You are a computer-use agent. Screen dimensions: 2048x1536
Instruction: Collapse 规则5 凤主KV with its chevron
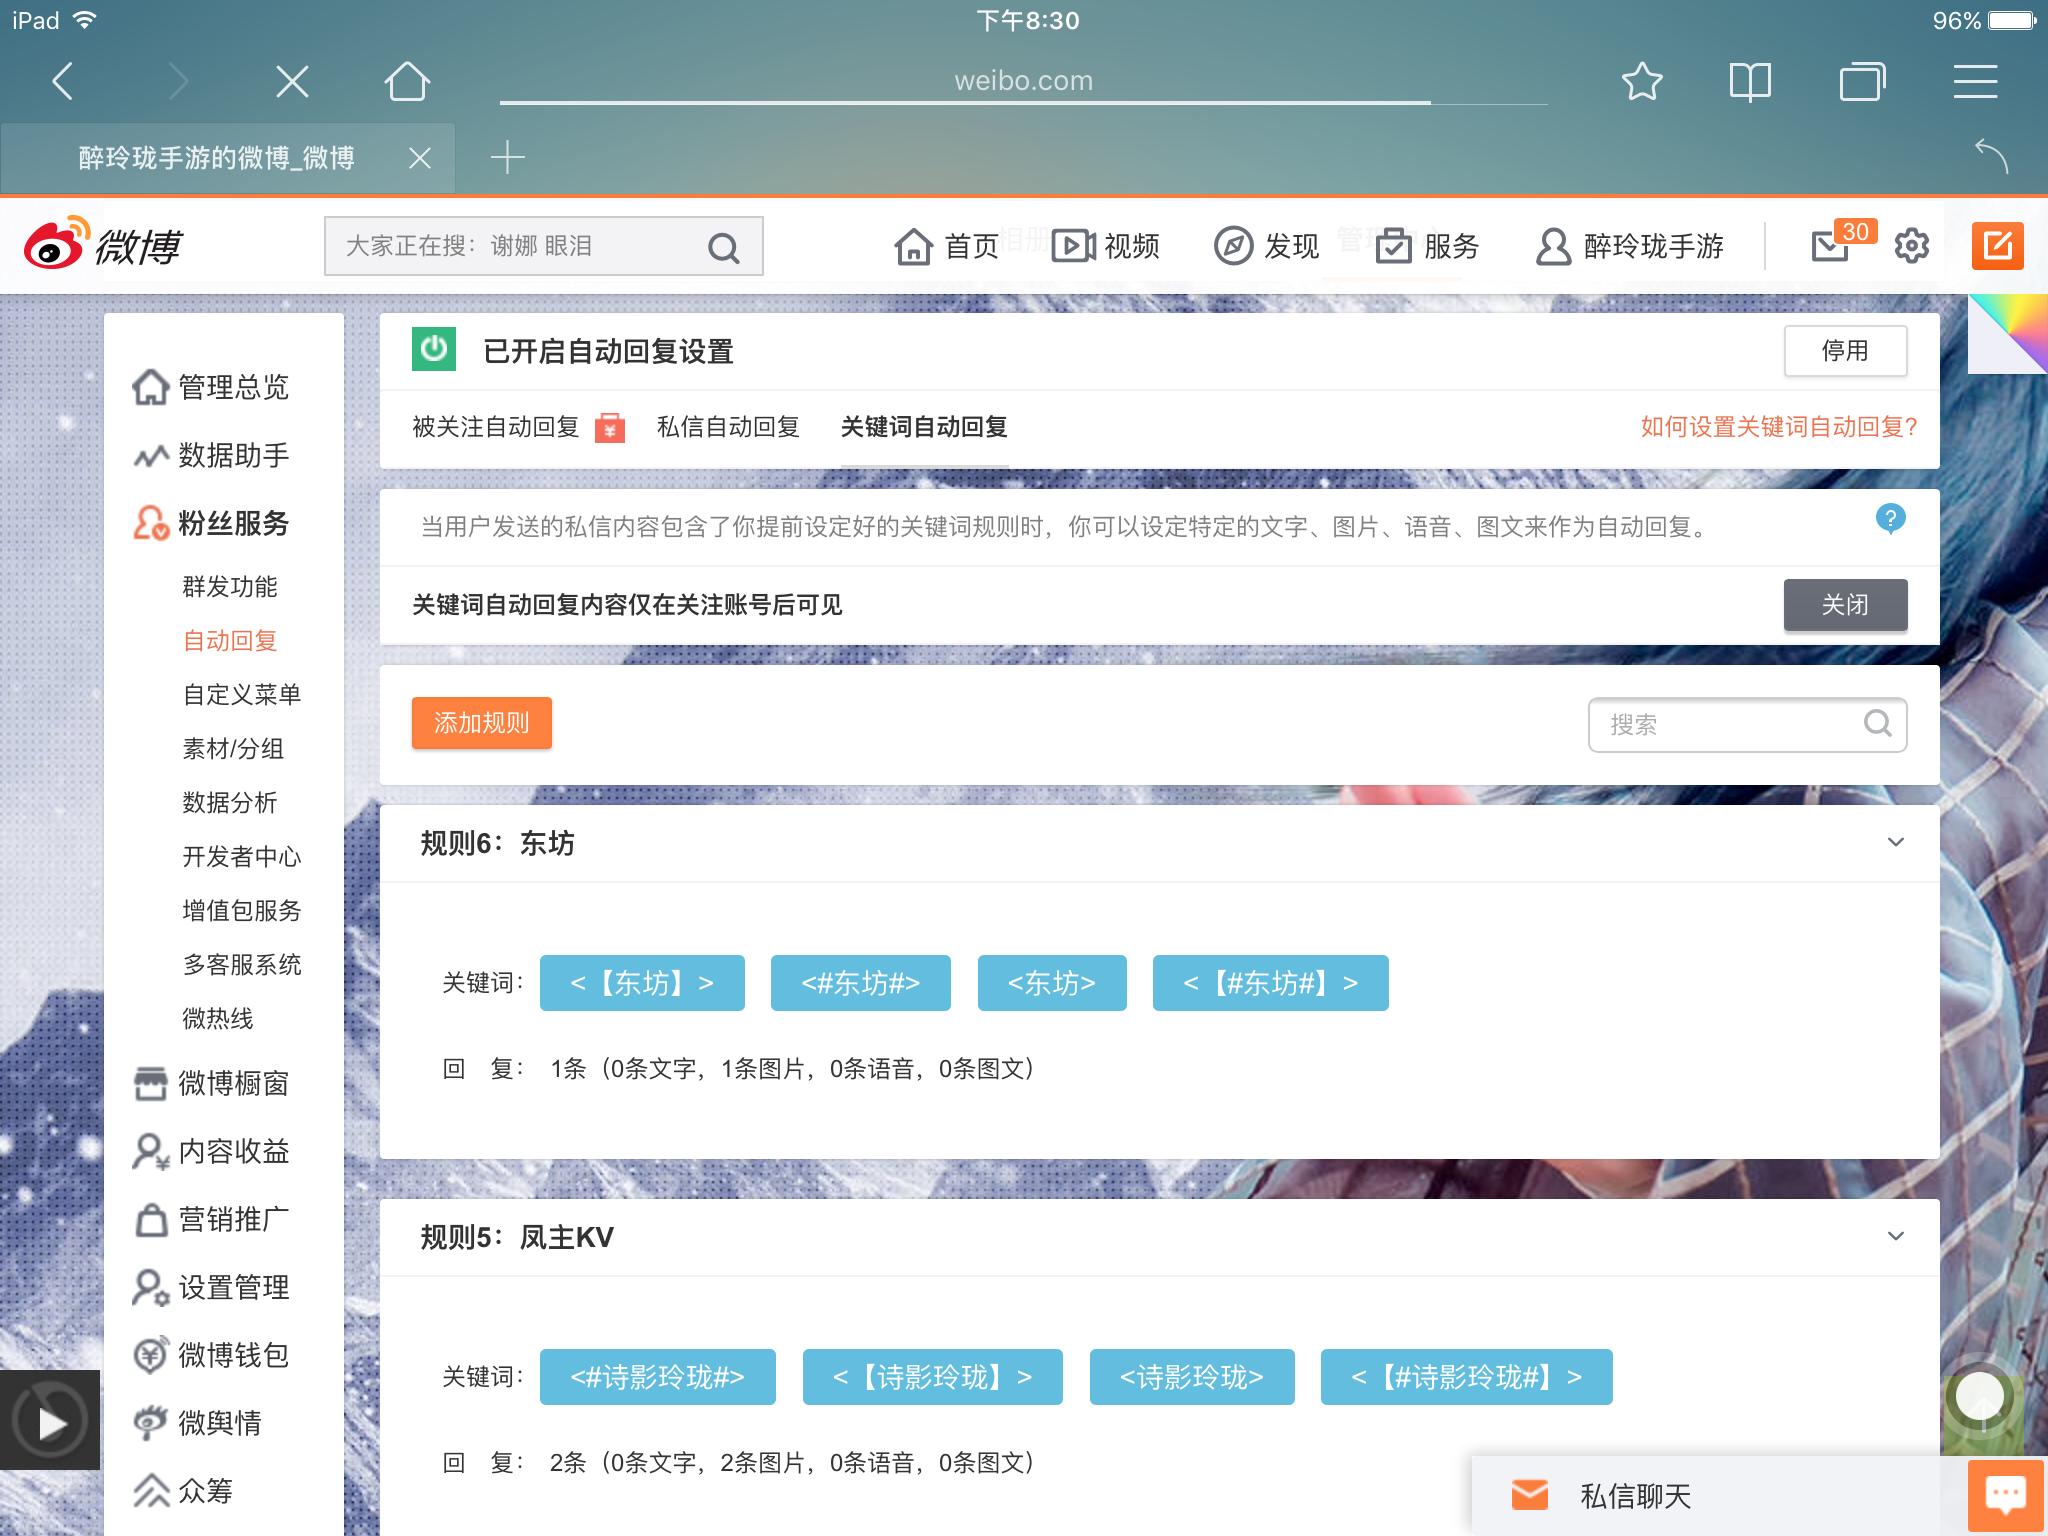[x=1896, y=1237]
